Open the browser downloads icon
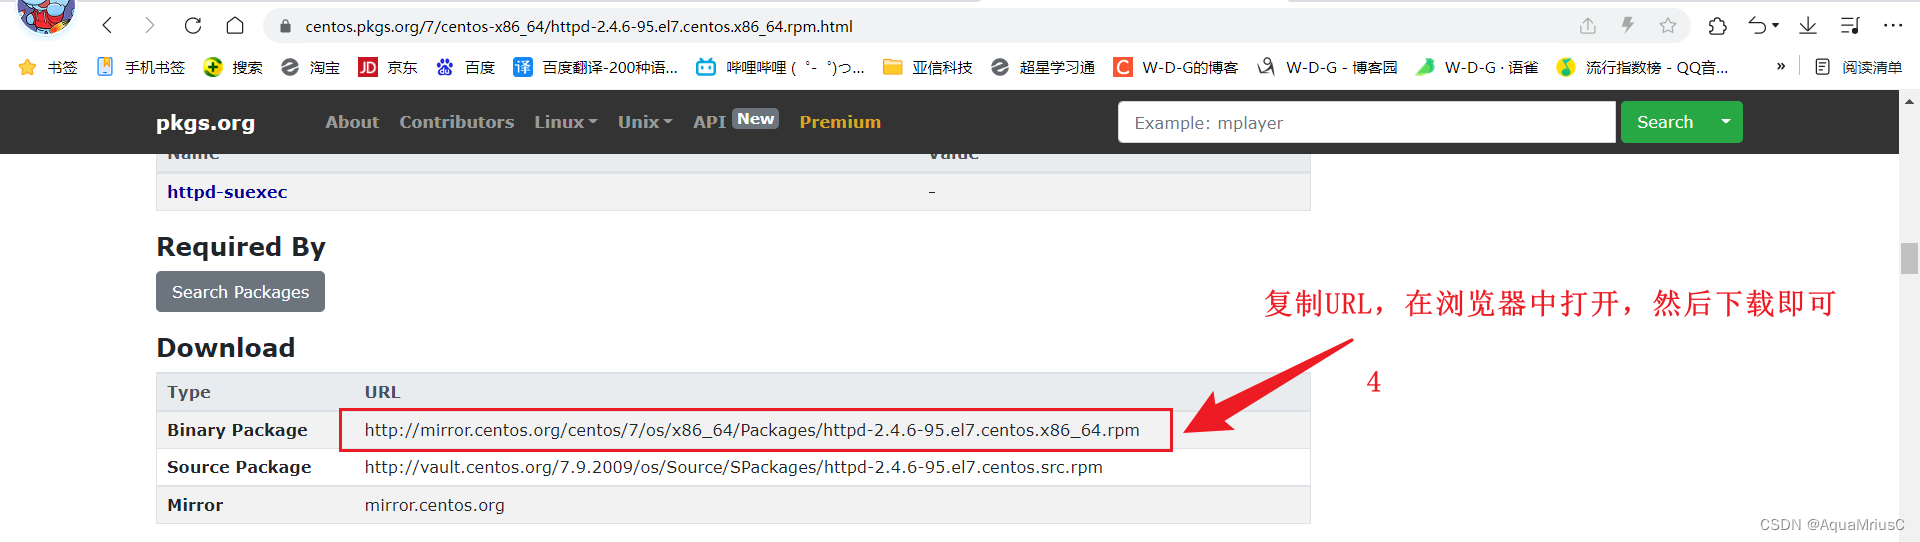The width and height of the screenshot is (1920, 542). click(1807, 26)
